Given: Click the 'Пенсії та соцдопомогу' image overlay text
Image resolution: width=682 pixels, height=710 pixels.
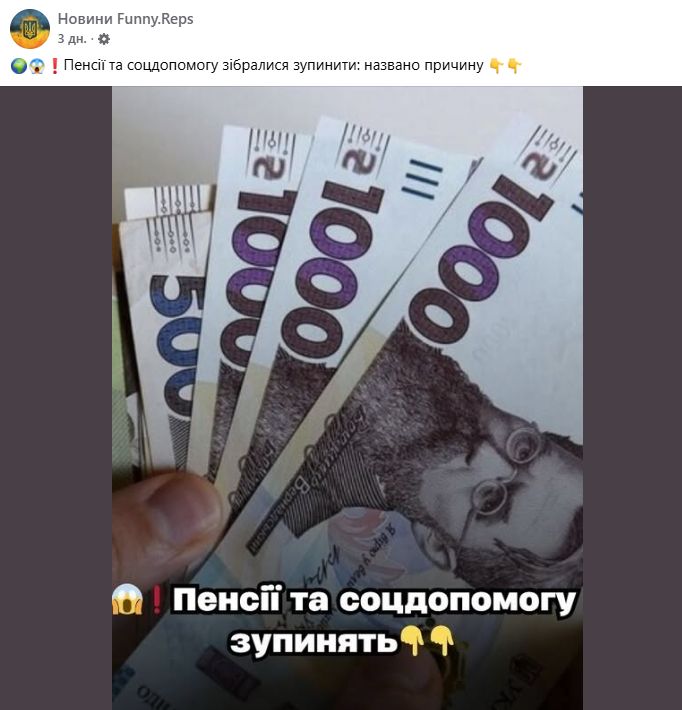Looking at the screenshot, I should 374,601.
